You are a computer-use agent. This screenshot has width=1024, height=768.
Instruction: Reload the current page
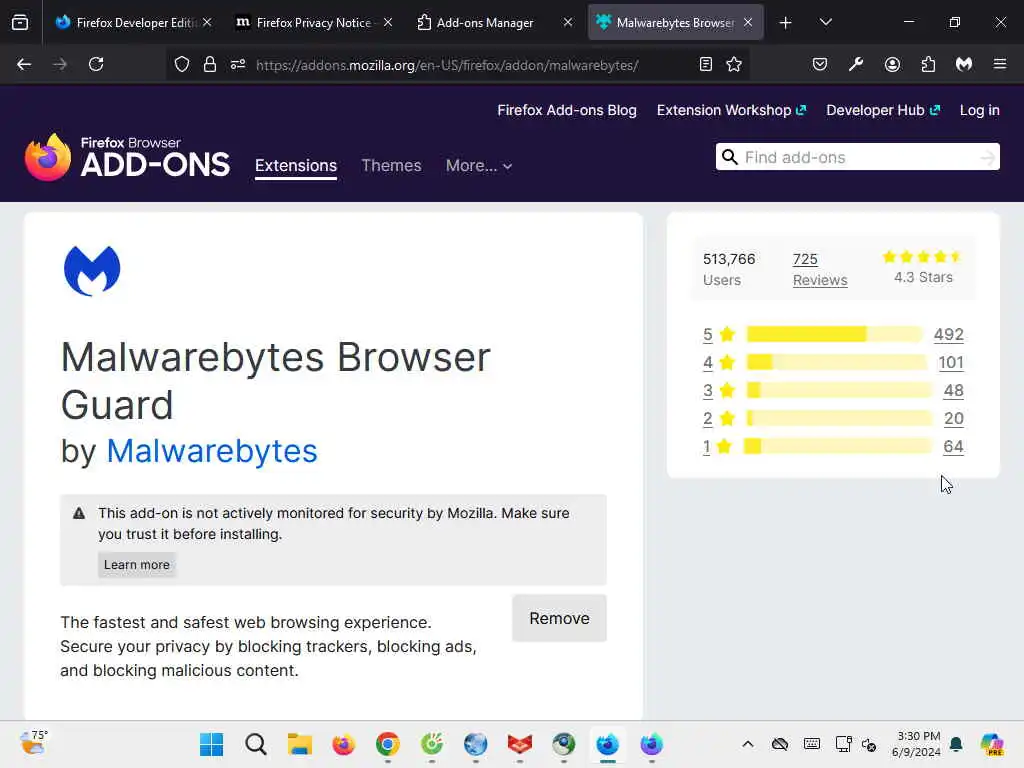[96, 64]
